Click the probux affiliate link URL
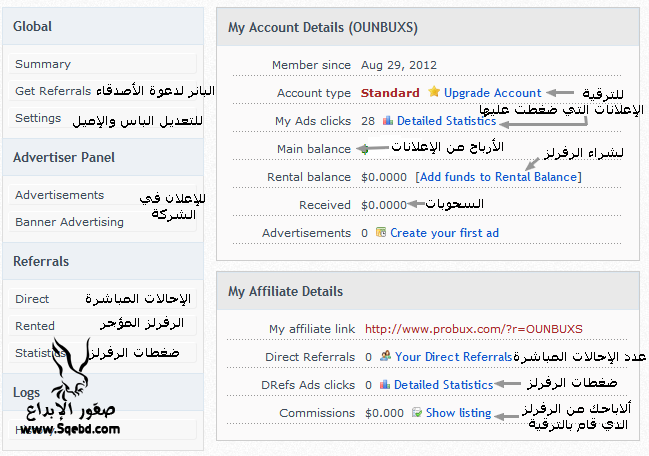This screenshot has height=456, width=649. click(473, 328)
